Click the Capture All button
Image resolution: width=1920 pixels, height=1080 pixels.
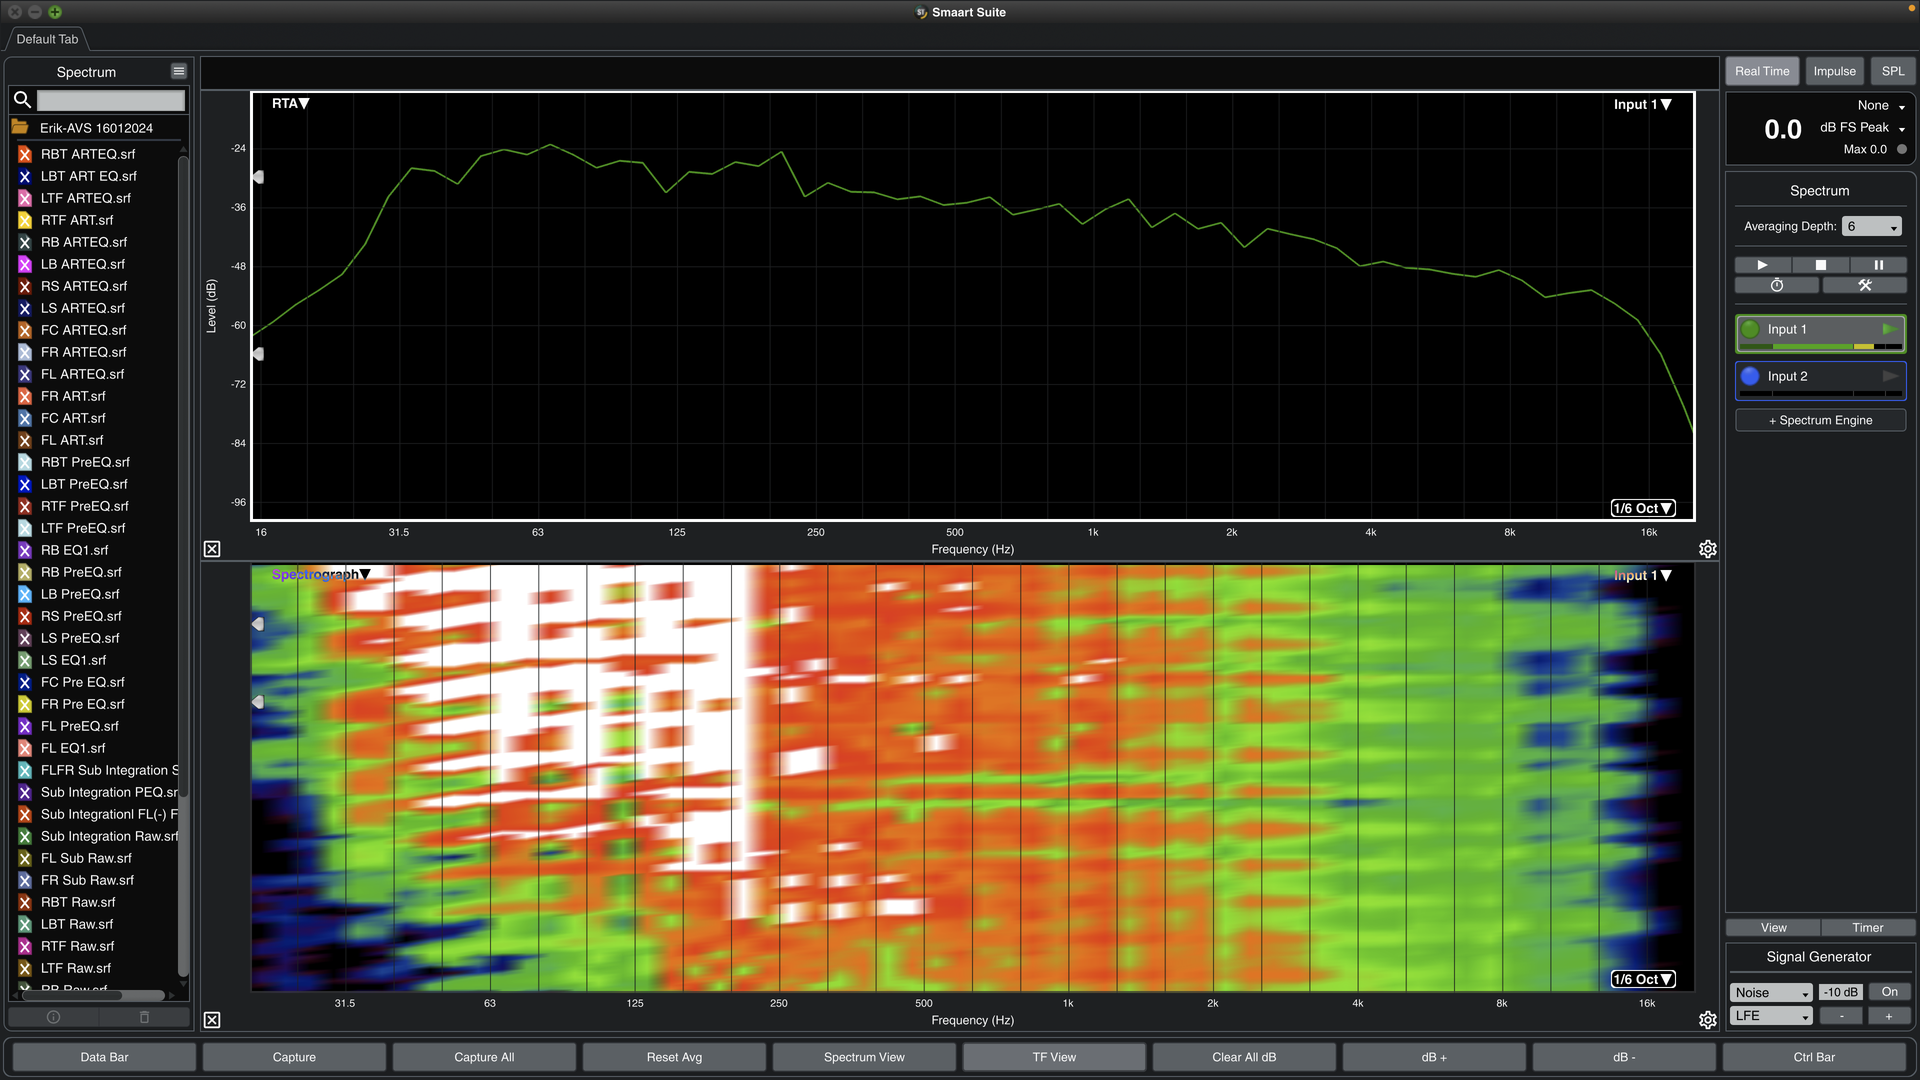coord(484,1057)
